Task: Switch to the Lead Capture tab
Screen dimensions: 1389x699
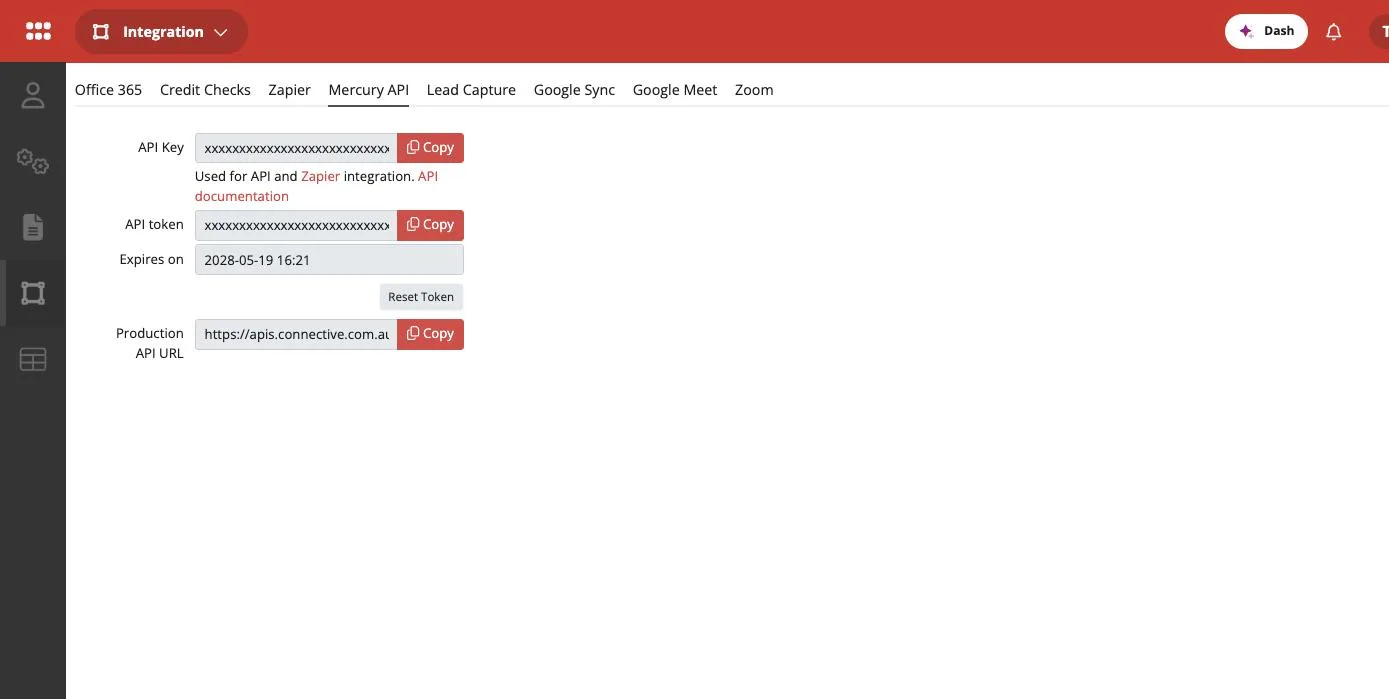Action: (471, 90)
